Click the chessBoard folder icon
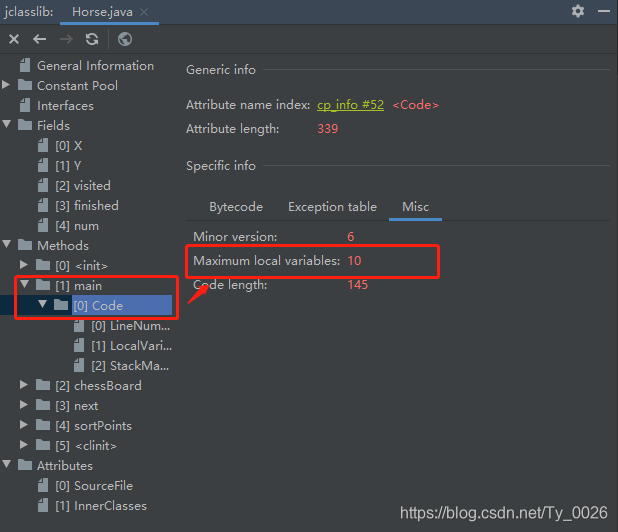 [43, 385]
